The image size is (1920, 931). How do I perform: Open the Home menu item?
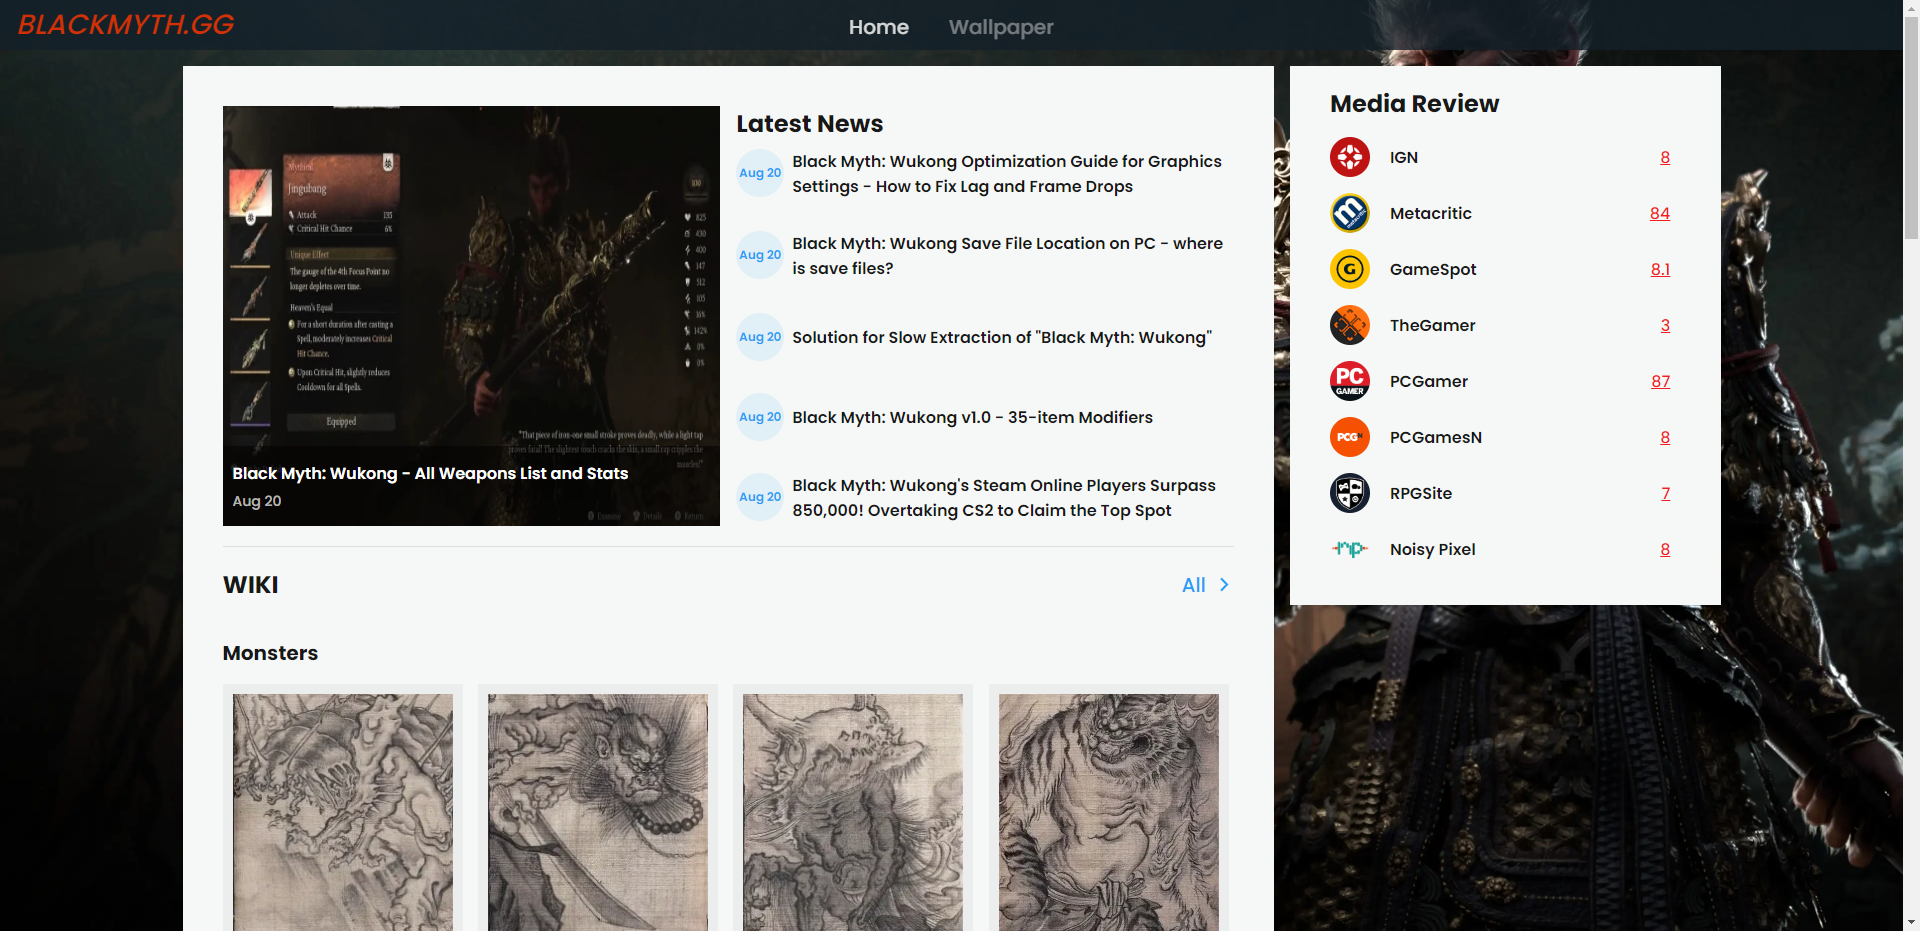tap(878, 27)
